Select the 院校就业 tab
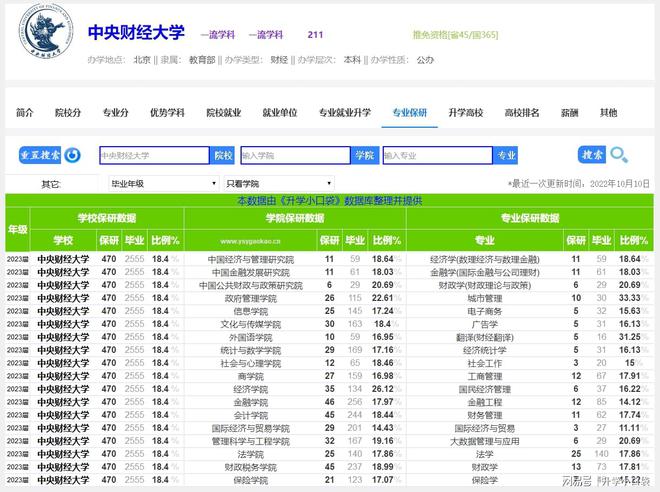Viewport: 660px width, 492px height. point(224,112)
